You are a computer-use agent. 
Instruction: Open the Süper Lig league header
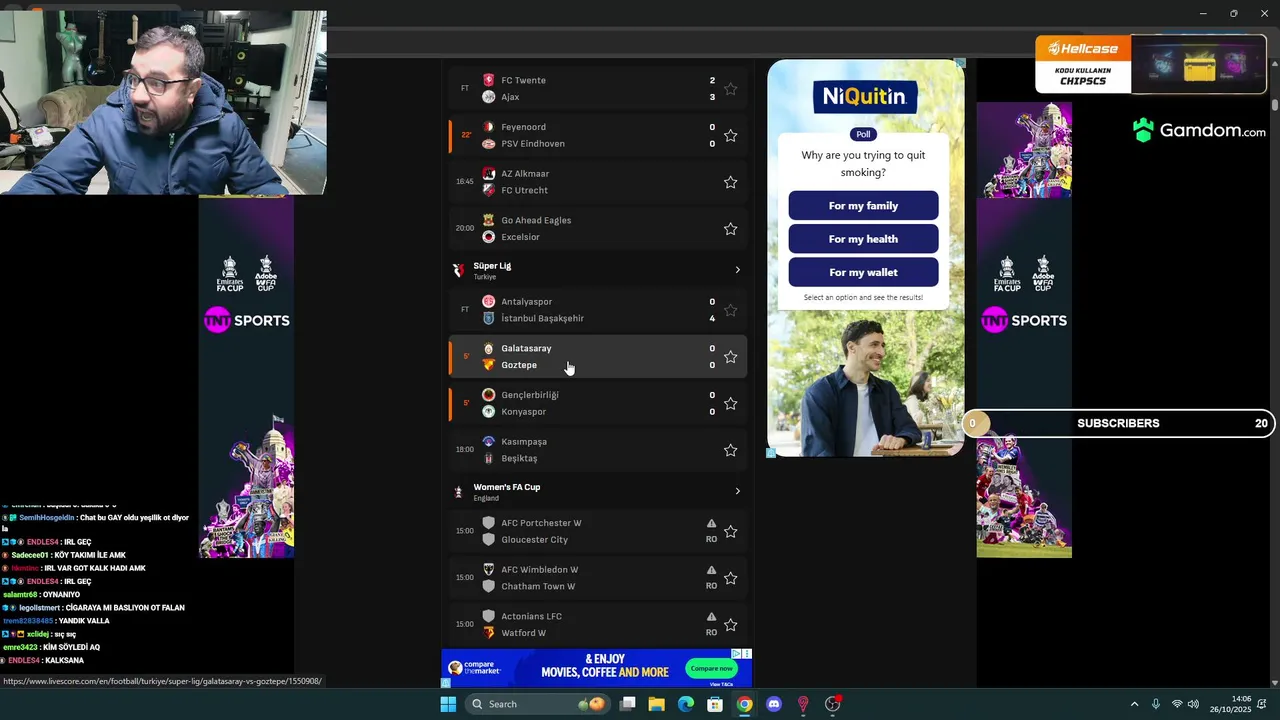[598, 270]
